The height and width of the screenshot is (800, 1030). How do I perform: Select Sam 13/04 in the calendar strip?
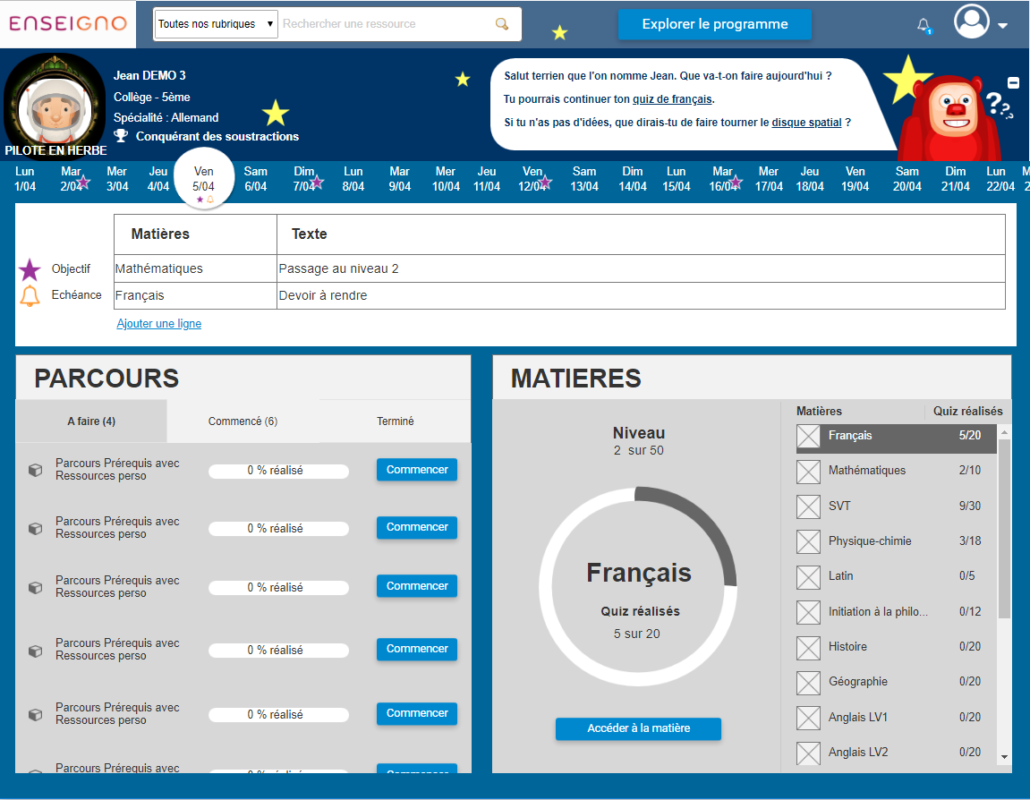coord(584,179)
